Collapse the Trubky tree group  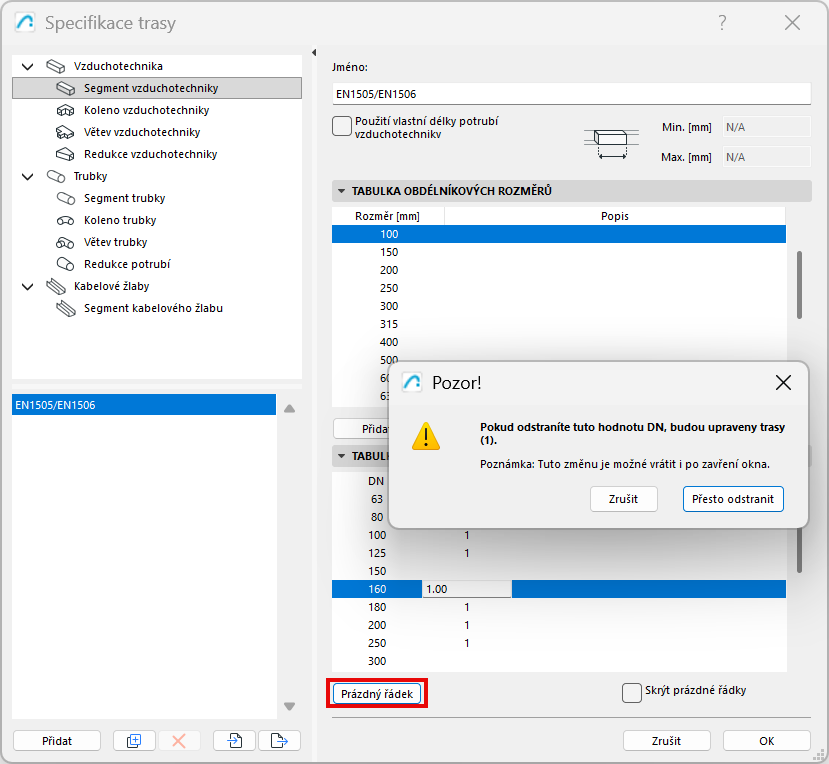click(x=27, y=177)
